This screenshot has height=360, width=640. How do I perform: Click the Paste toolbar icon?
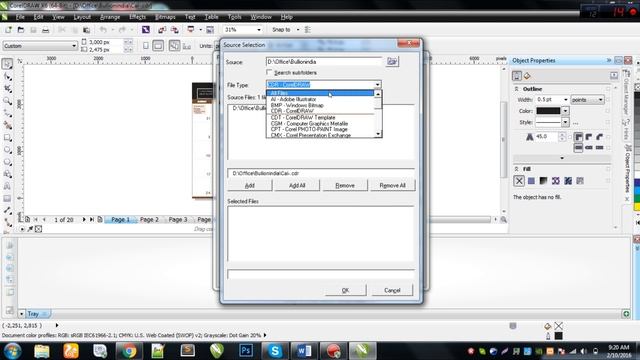tap(87, 30)
